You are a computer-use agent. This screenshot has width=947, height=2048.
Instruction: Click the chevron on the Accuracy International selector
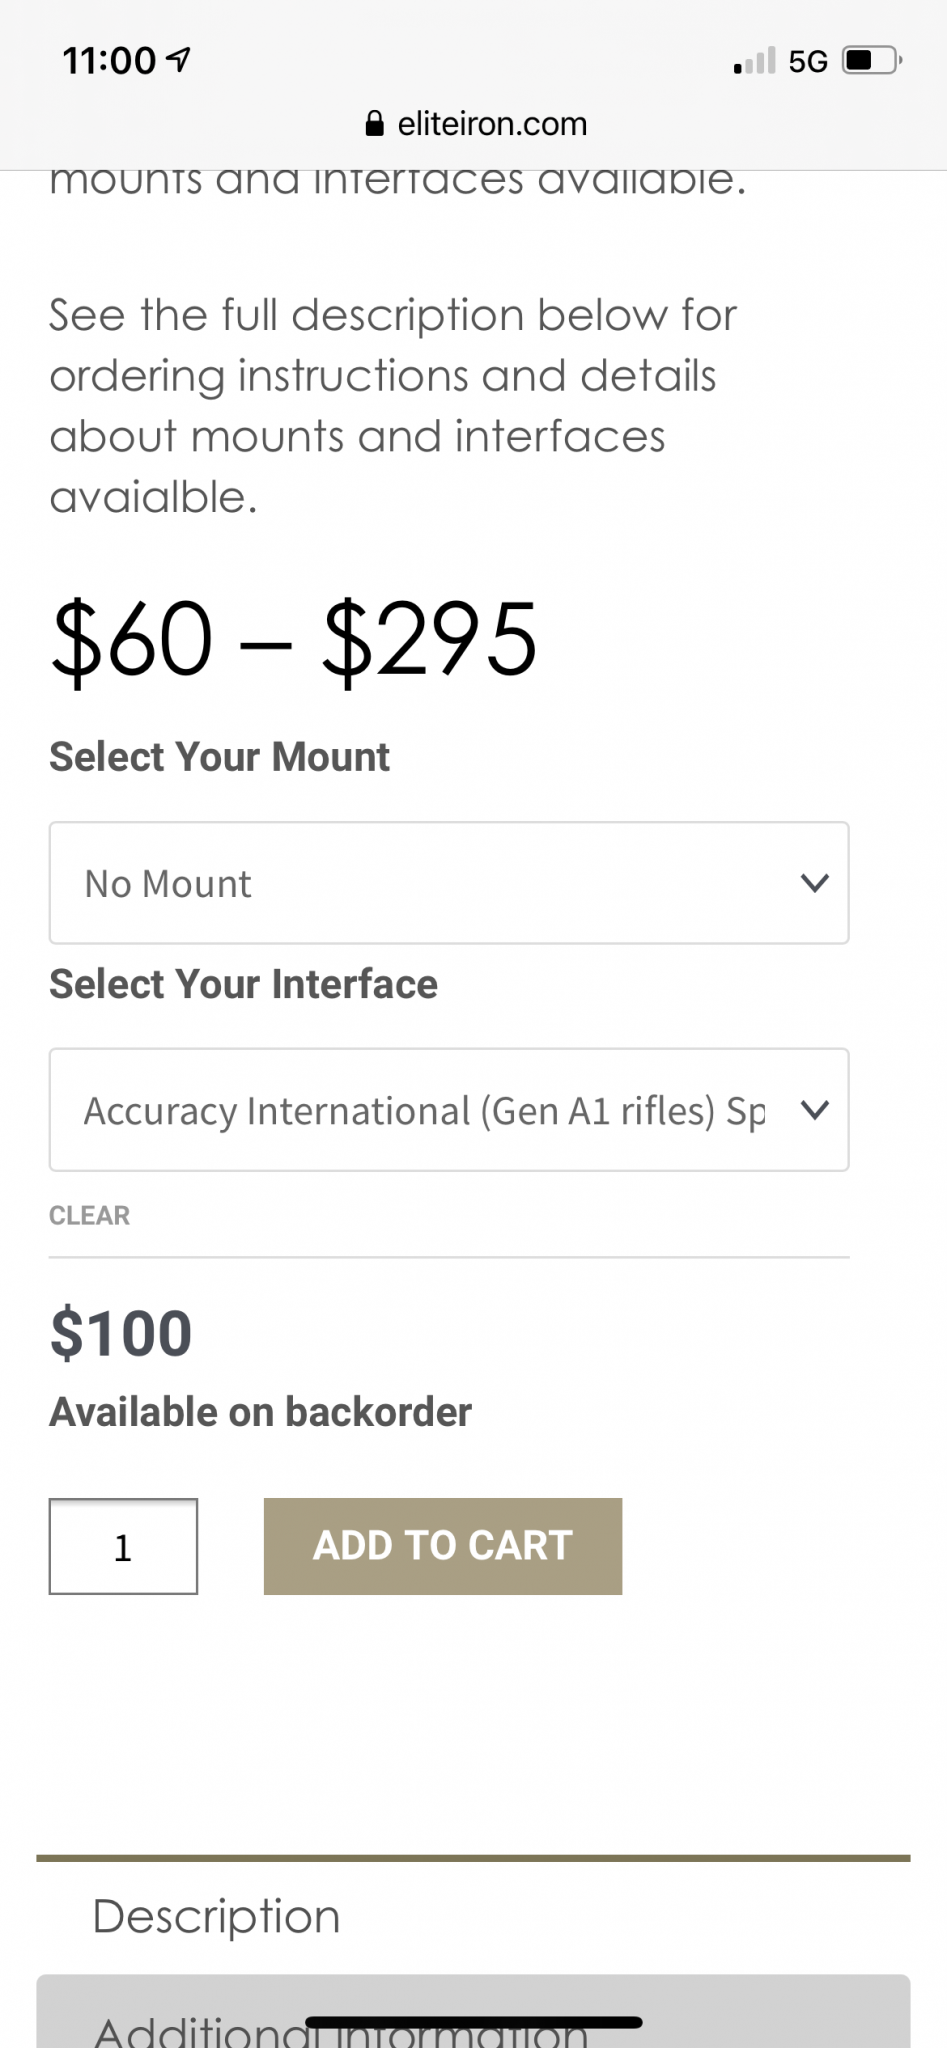pos(815,1110)
